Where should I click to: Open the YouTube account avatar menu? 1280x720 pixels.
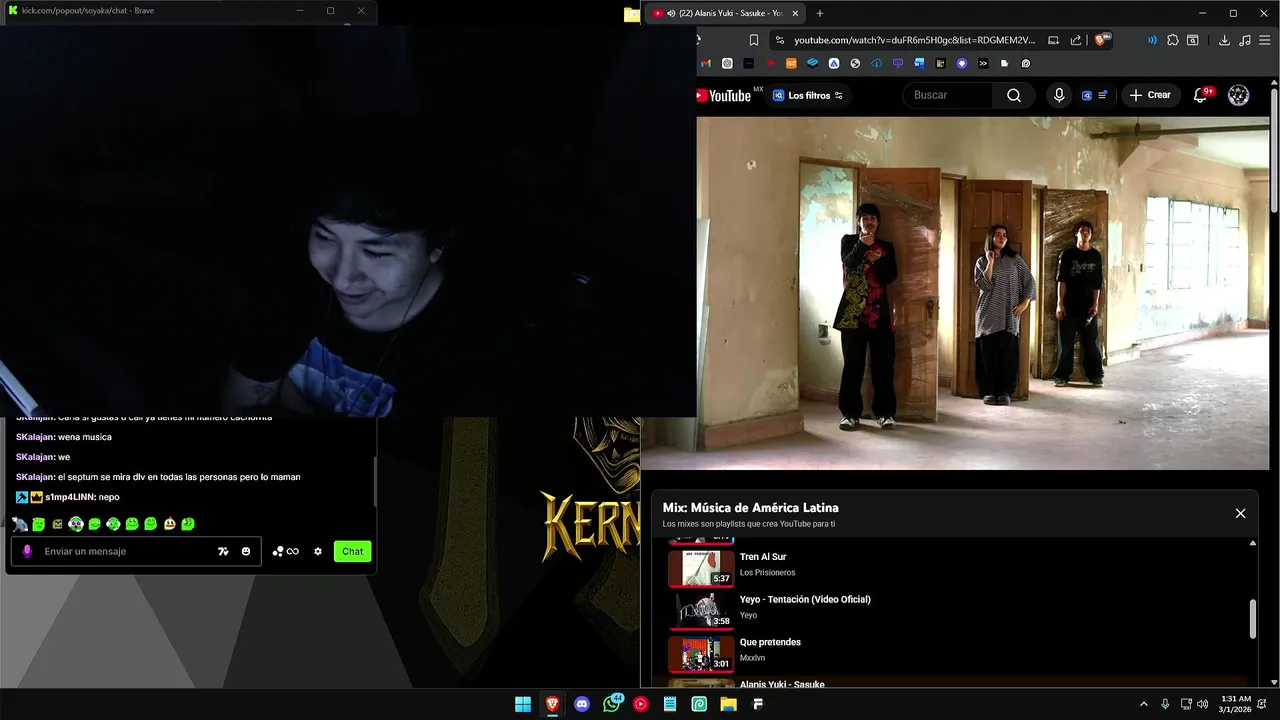[x=1238, y=95]
